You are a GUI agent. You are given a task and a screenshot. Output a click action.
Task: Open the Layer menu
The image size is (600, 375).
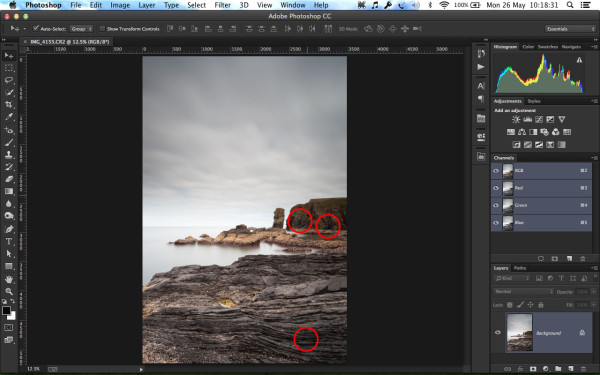147,5
